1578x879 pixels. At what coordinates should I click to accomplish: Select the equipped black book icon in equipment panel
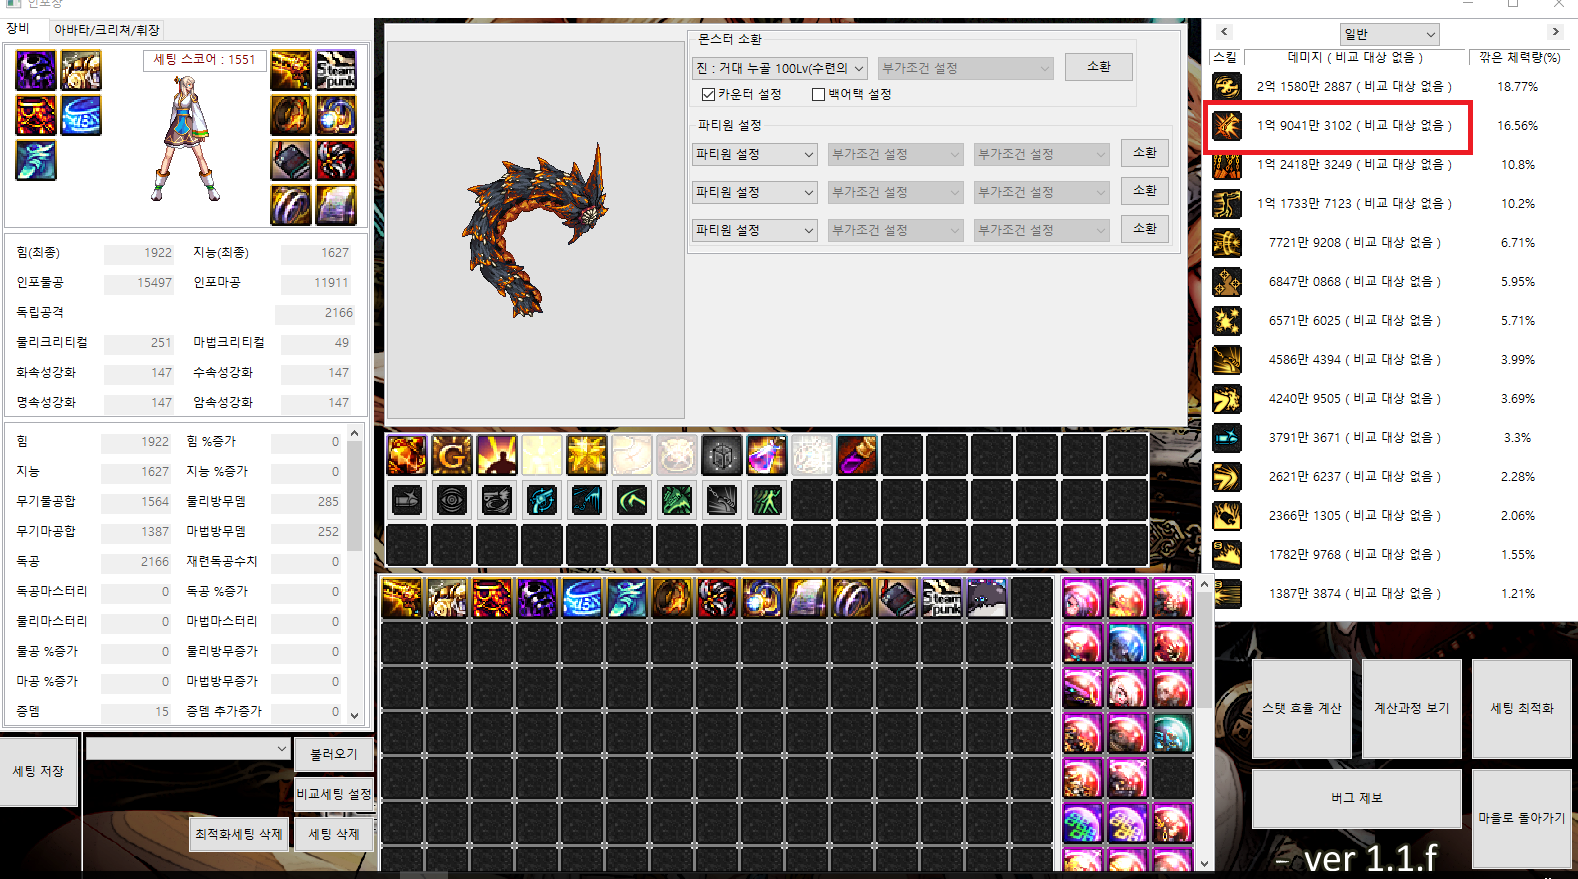(291, 160)
